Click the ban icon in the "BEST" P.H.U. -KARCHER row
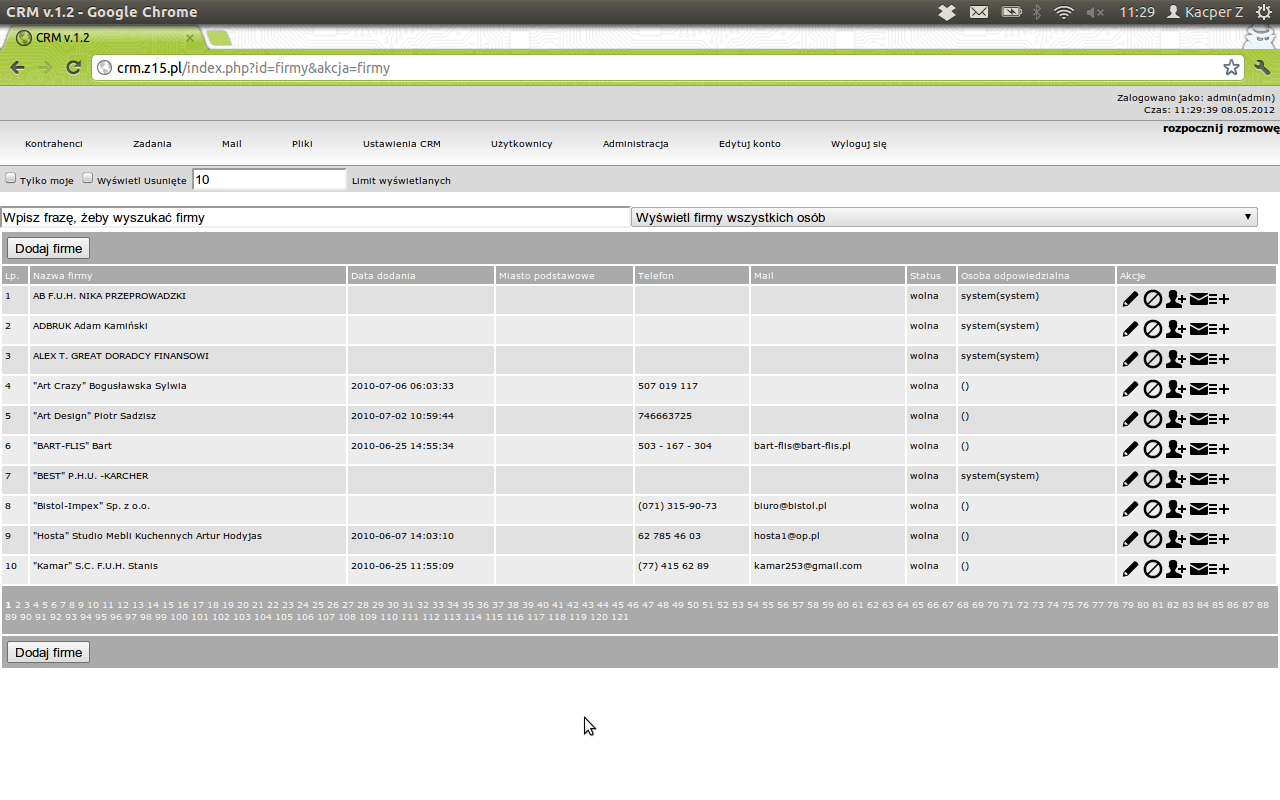The width and height of the screenshot is (1280, 800). (1153, 479)
